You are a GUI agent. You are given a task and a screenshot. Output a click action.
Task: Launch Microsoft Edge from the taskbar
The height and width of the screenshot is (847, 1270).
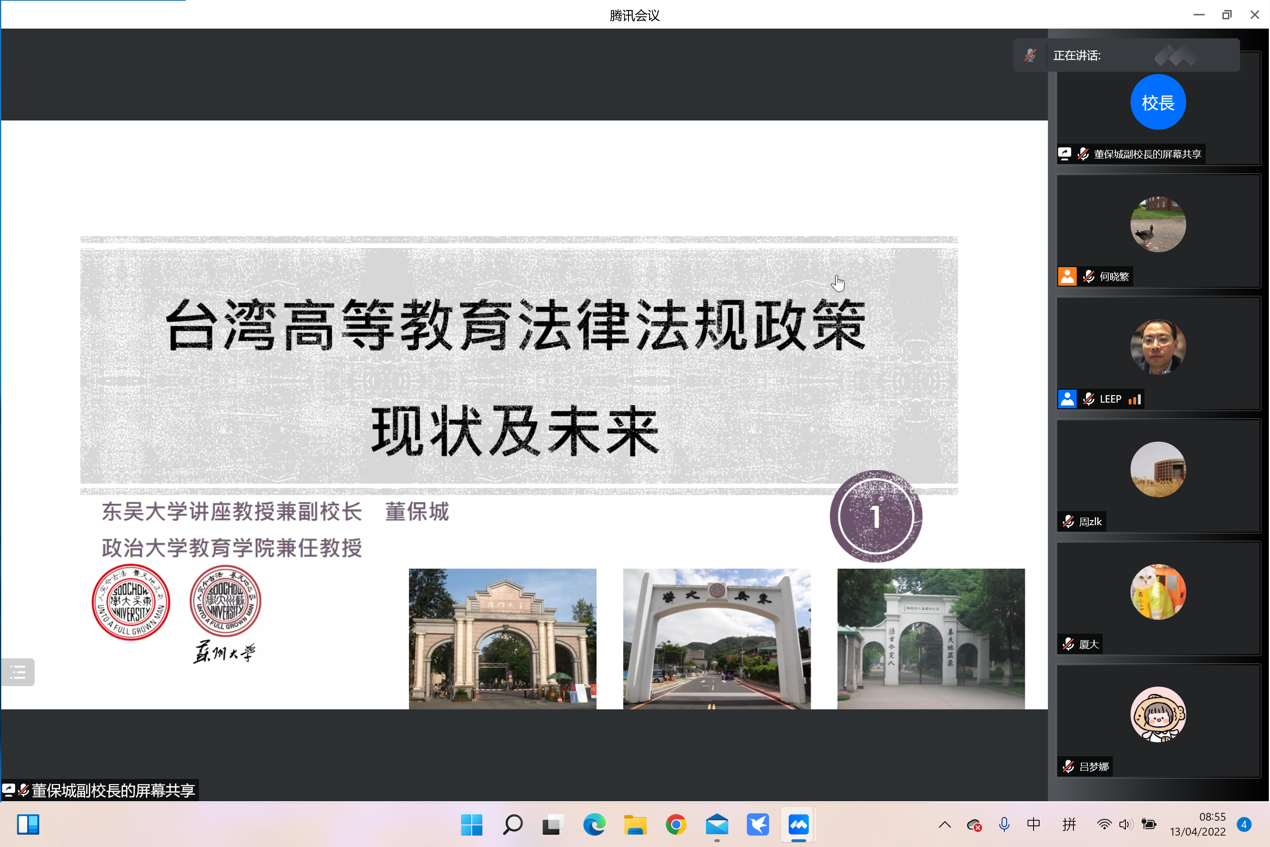(x=594, y=825)
